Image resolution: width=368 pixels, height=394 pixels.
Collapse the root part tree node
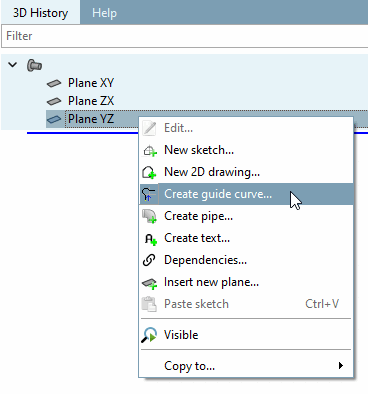[x=13, y=65]
